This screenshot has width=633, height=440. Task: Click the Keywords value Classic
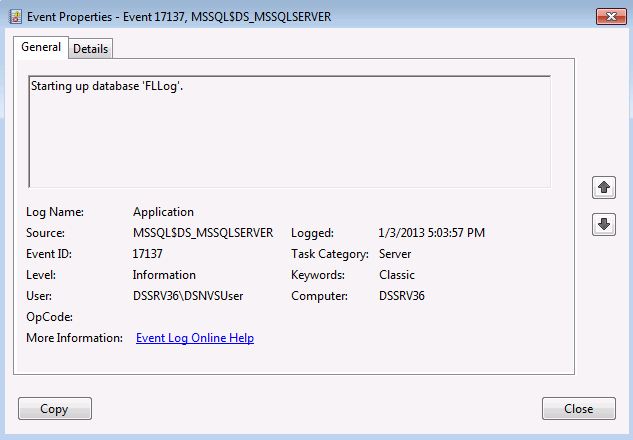click(x=396, y=275)
